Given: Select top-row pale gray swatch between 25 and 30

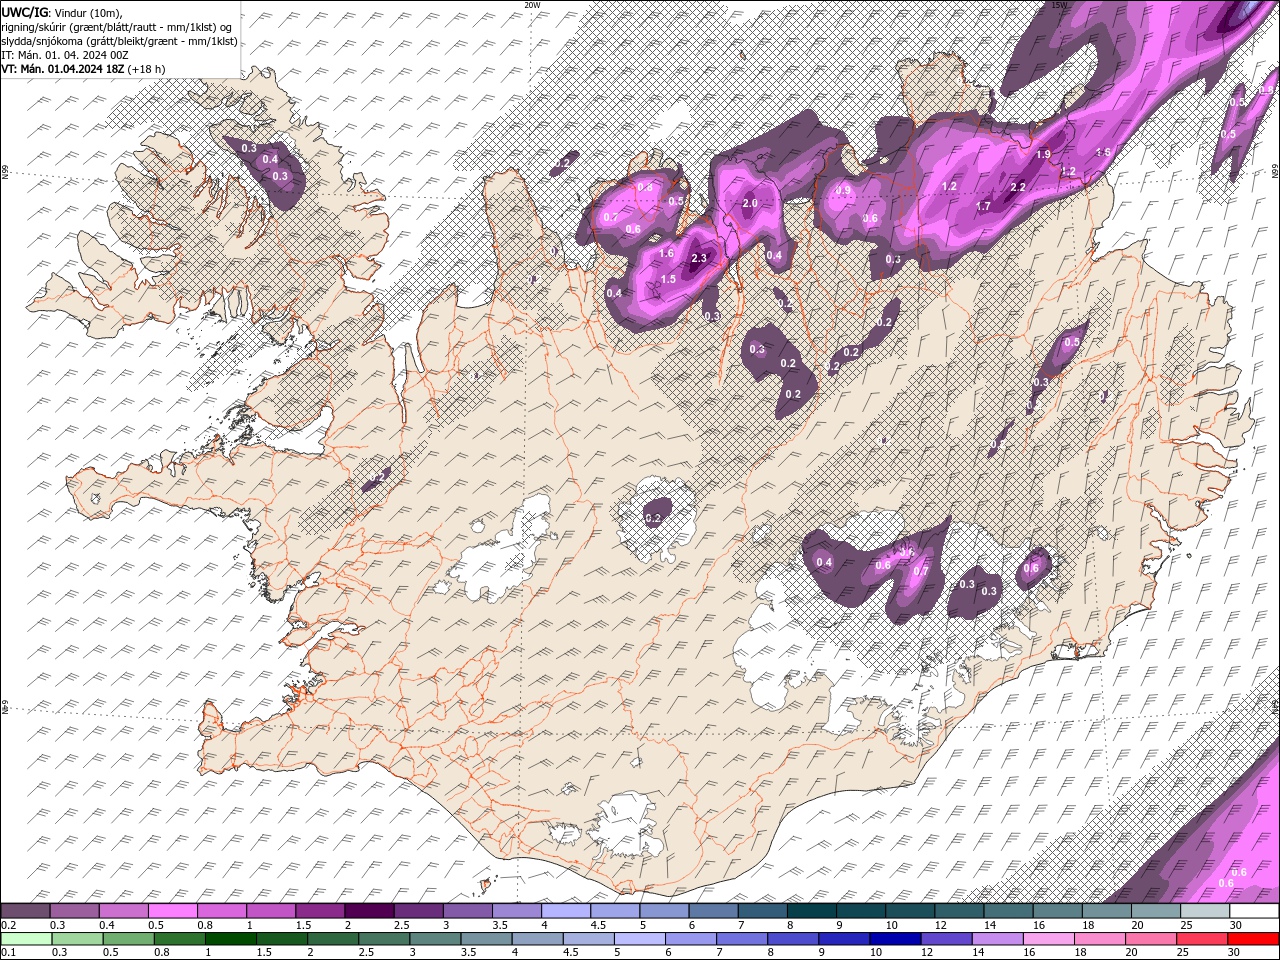Looking at the screenshot, I should [1204, 911].
